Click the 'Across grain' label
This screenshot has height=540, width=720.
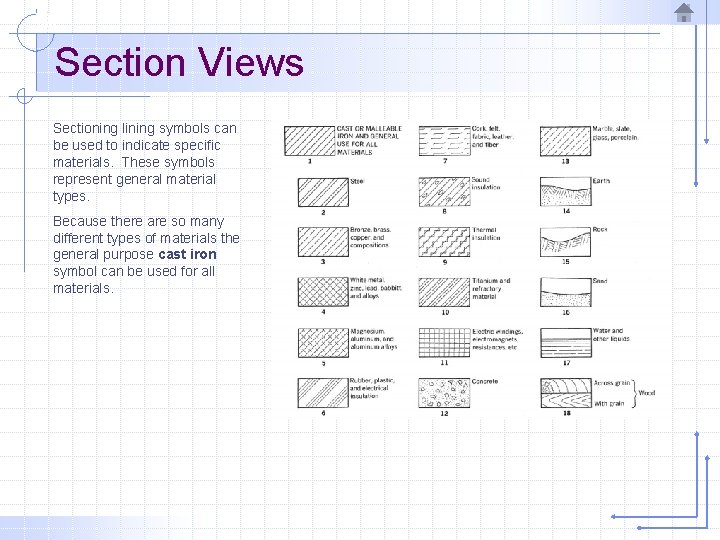pos(612,383)
